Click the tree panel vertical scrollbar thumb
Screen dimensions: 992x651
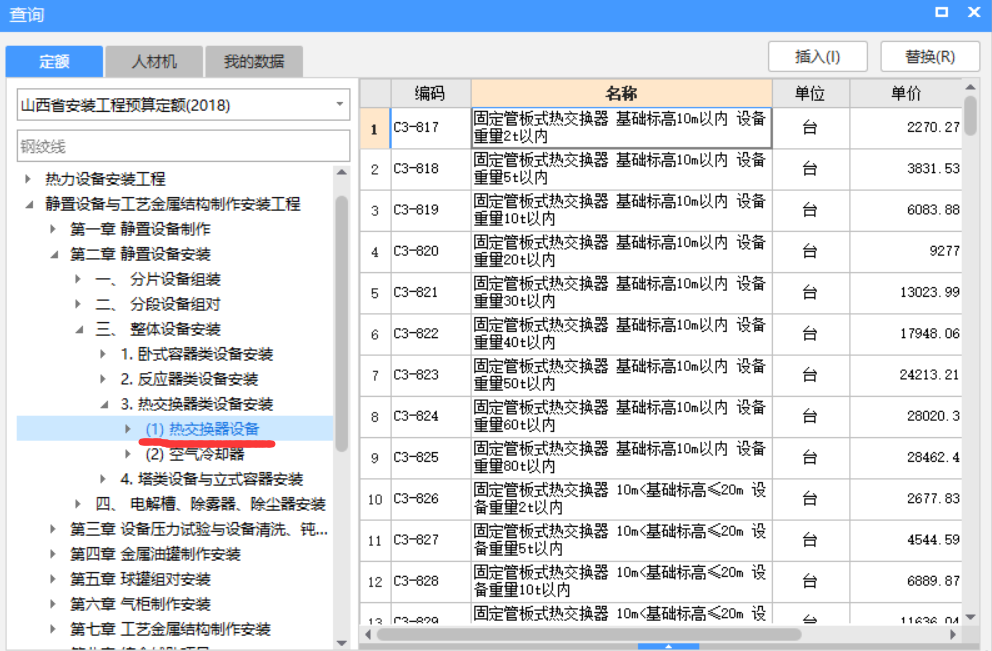tap(342, 324)
